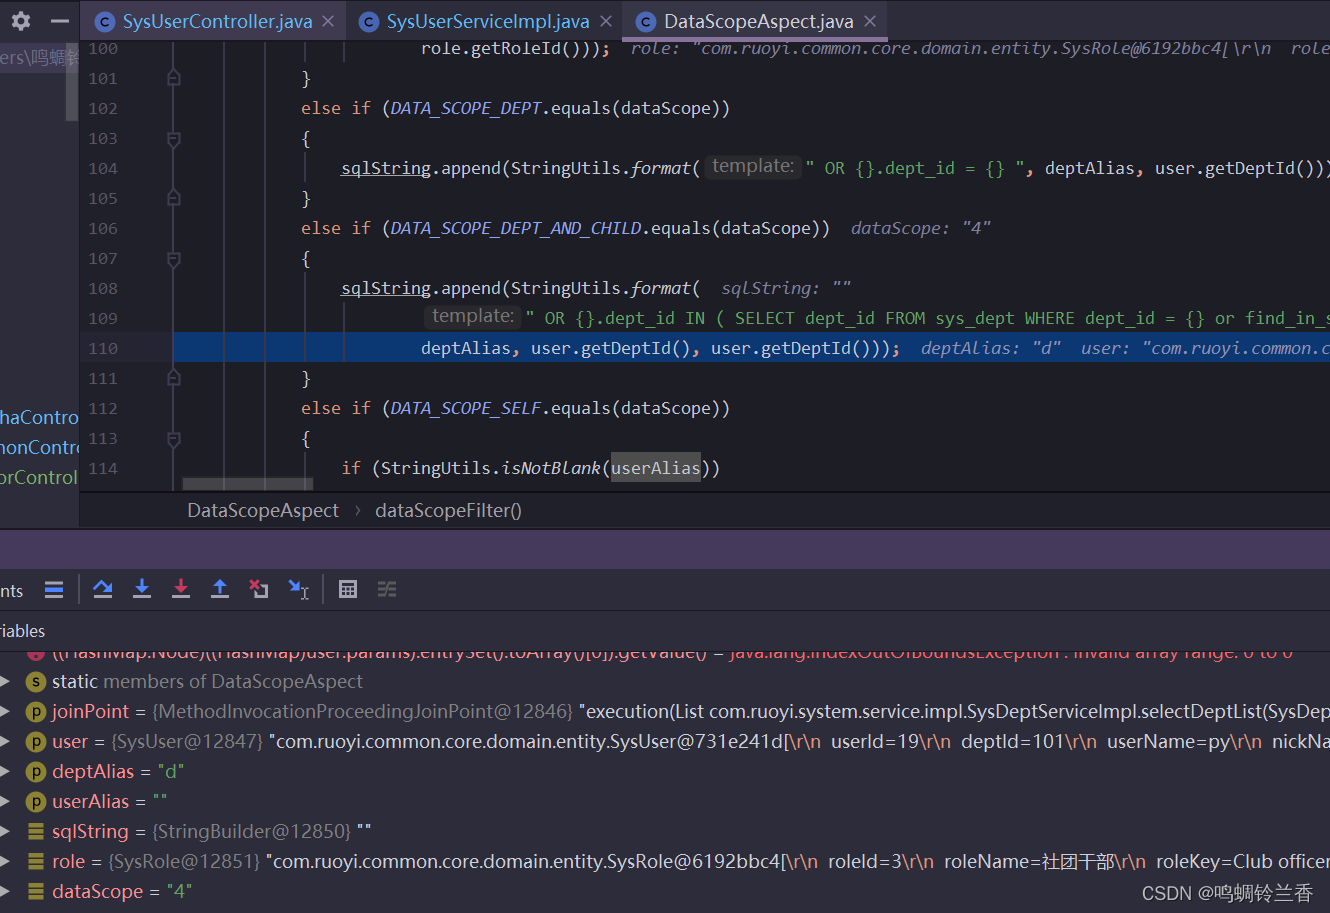
Task: Expand the joinPoint variable node
Action: pos(6,711)
